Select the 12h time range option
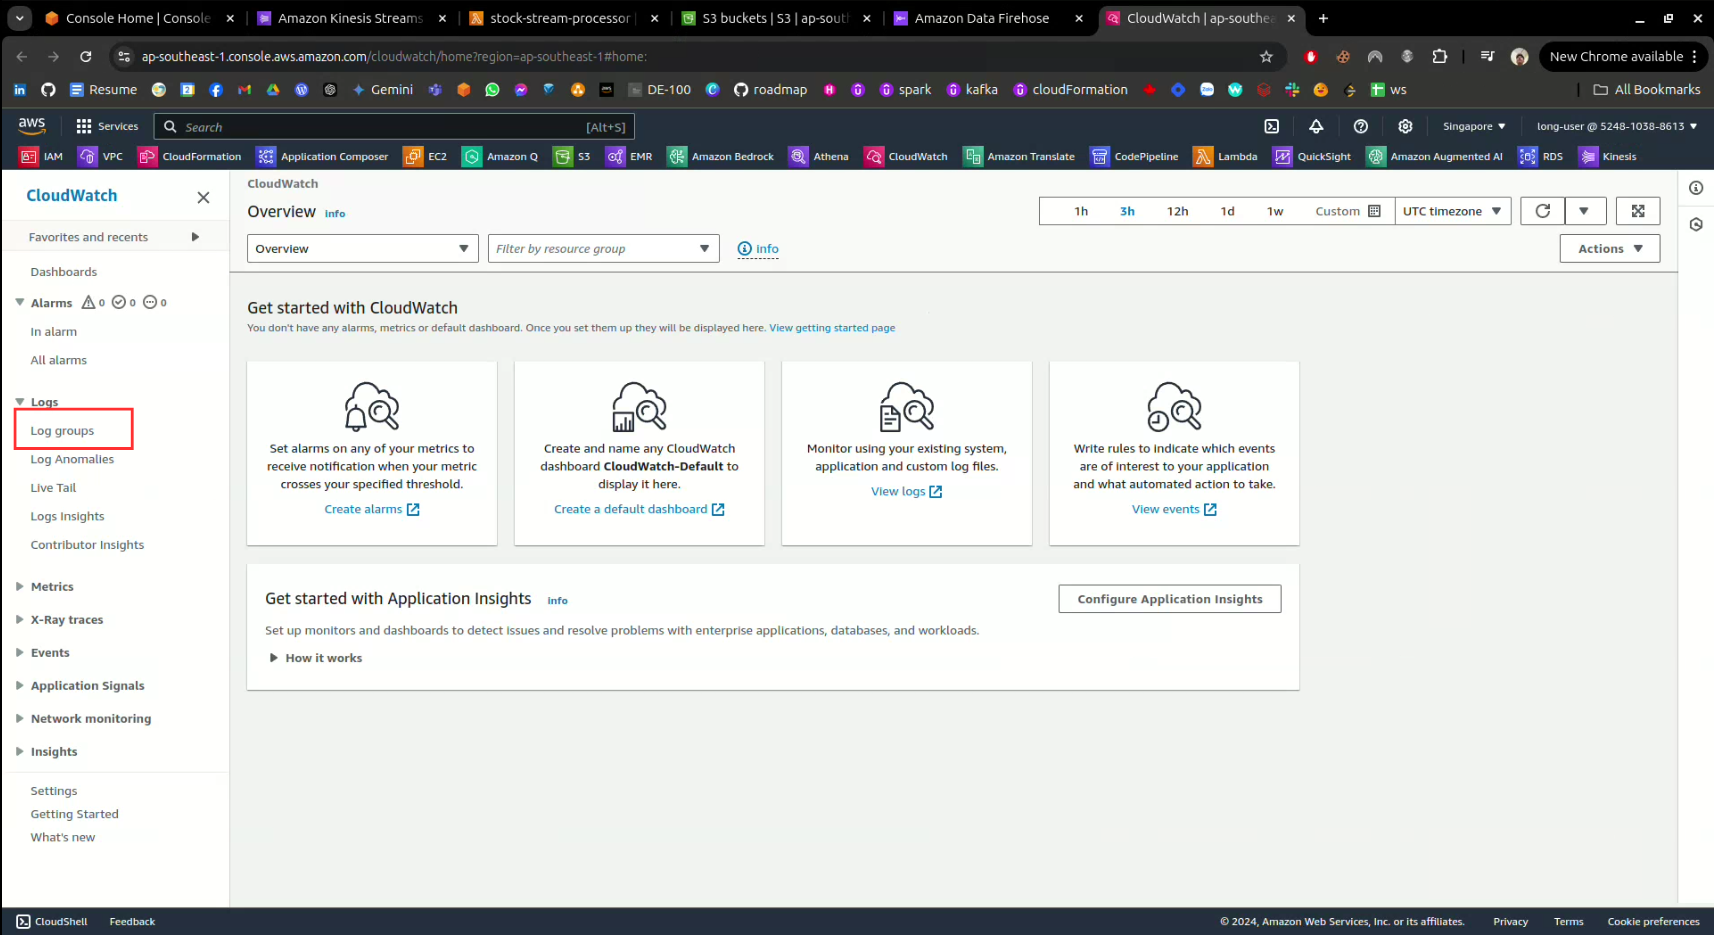The height and width of the screenshot is (935, 1714). tap(1177, 211)
